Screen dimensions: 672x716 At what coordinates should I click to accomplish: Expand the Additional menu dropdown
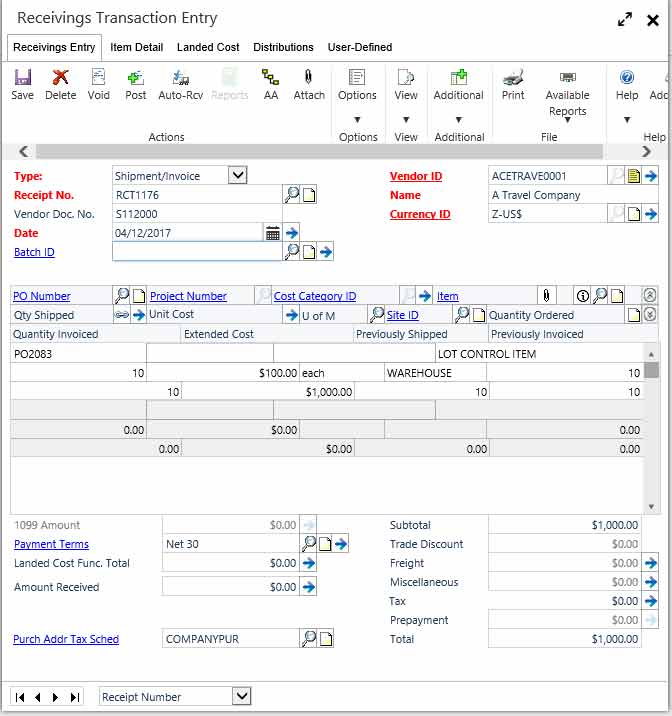click(458, 120)
